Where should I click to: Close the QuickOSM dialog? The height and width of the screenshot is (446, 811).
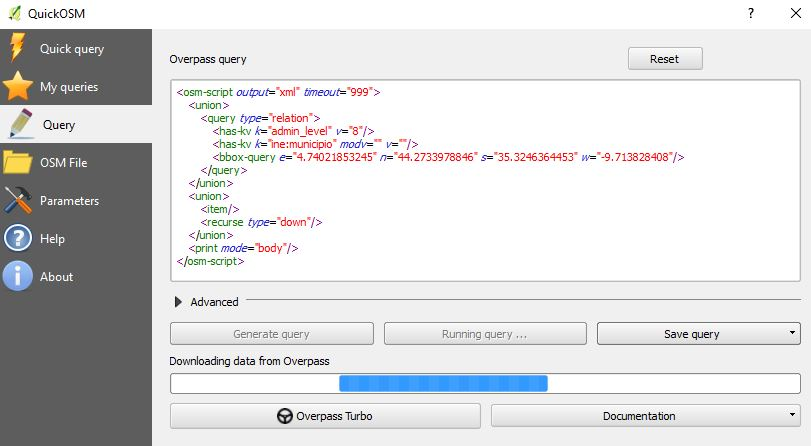coord(795,13)
